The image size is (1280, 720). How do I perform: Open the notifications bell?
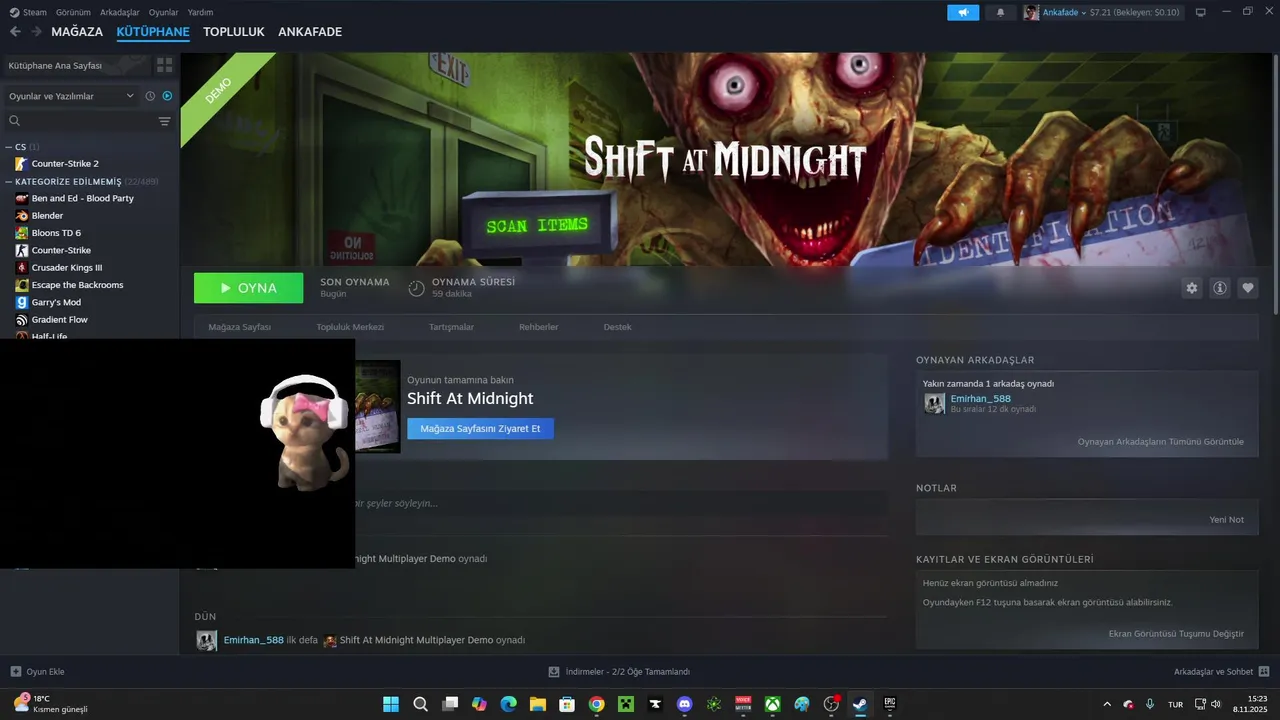click(1000, 12)
